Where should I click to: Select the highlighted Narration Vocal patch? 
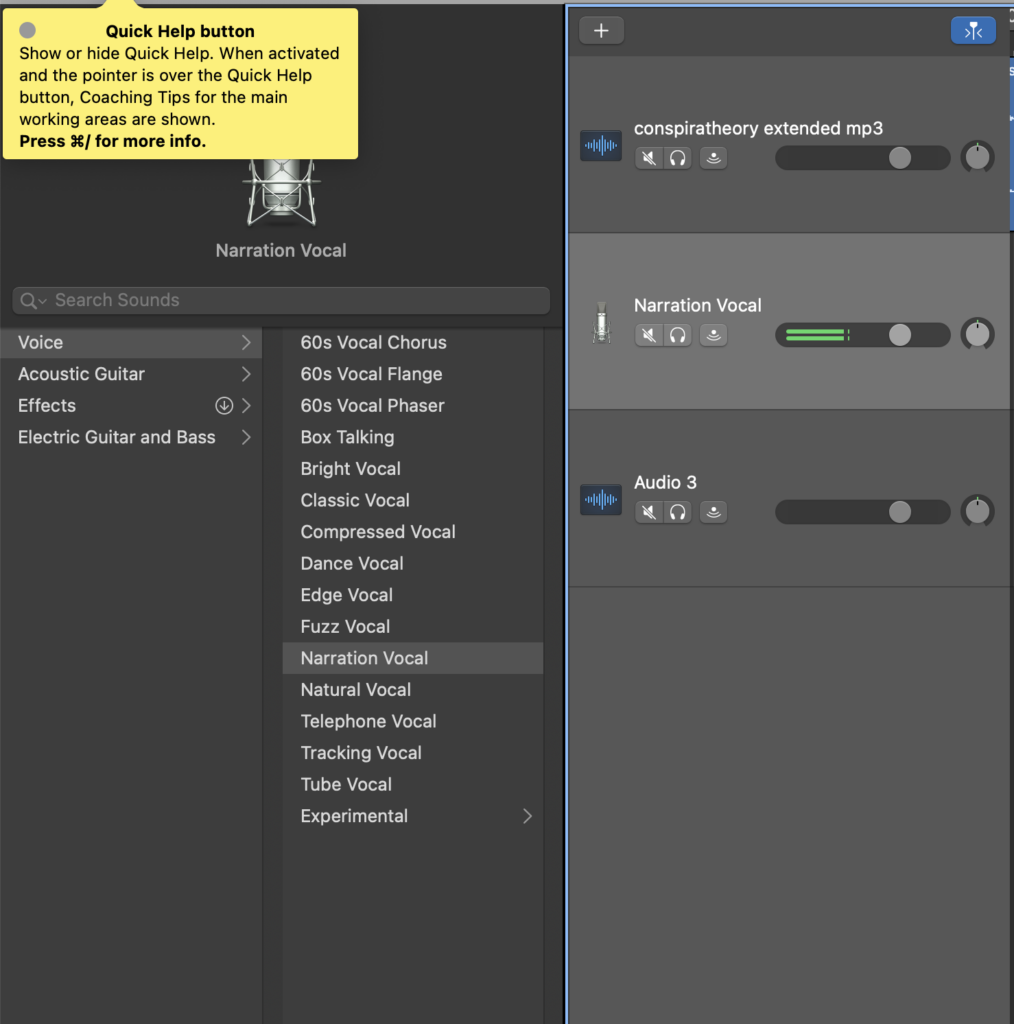click(413, 658)
